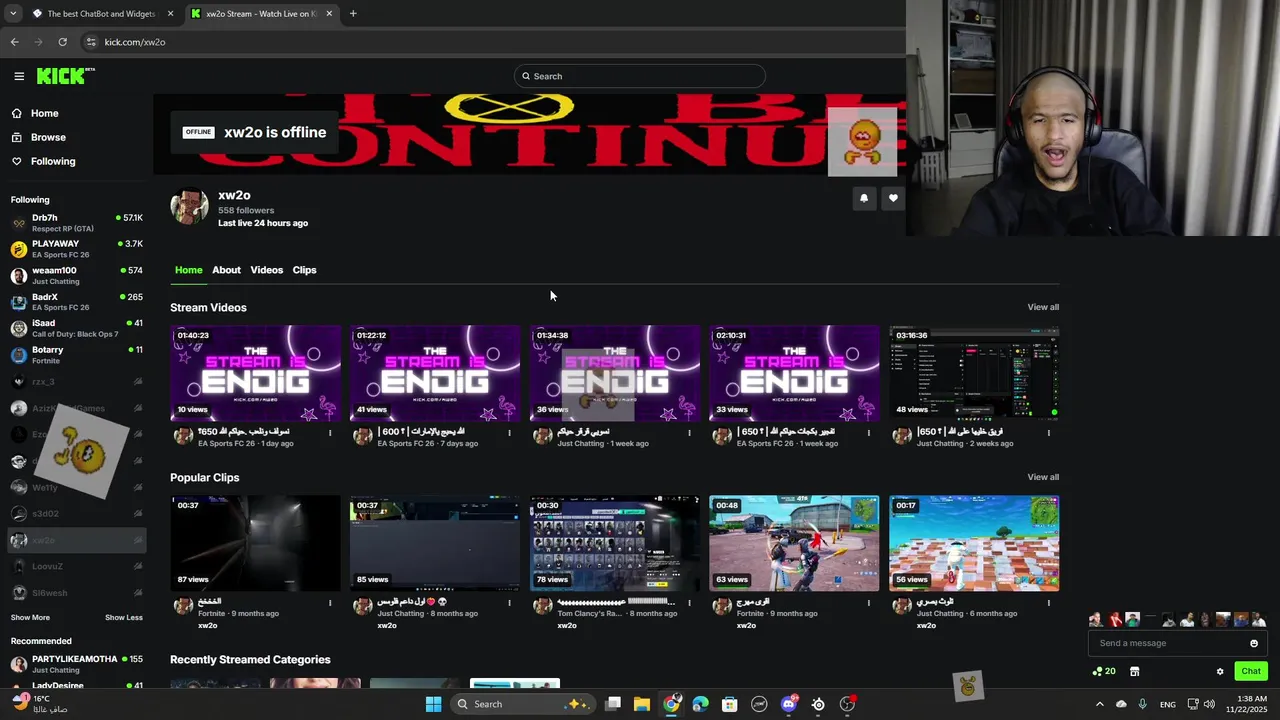Open the browser tab search dropdown
This screenshot has width=1280, height=720.
[13, 14]
